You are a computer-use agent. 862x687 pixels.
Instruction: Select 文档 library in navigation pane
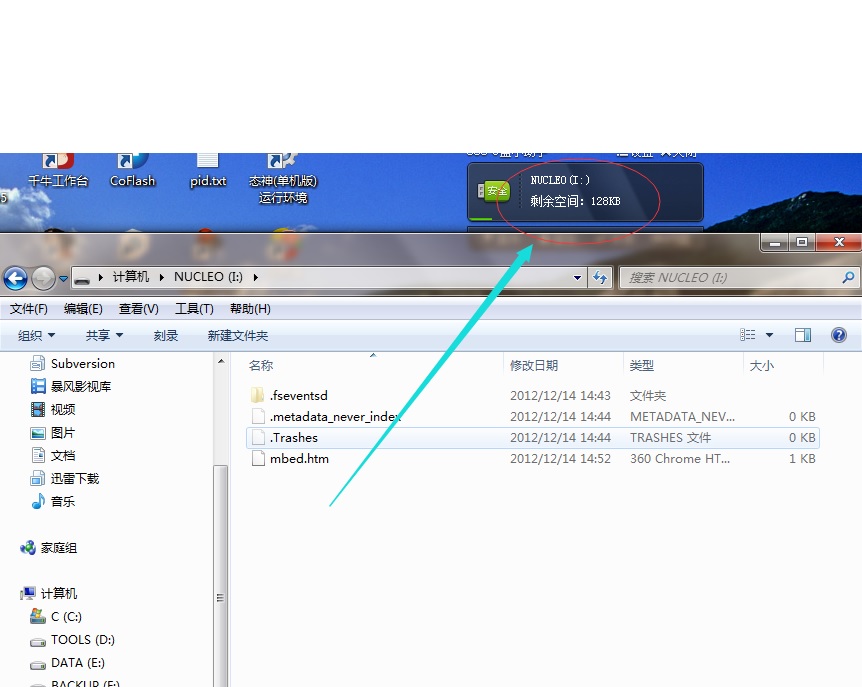pos(63,456)
